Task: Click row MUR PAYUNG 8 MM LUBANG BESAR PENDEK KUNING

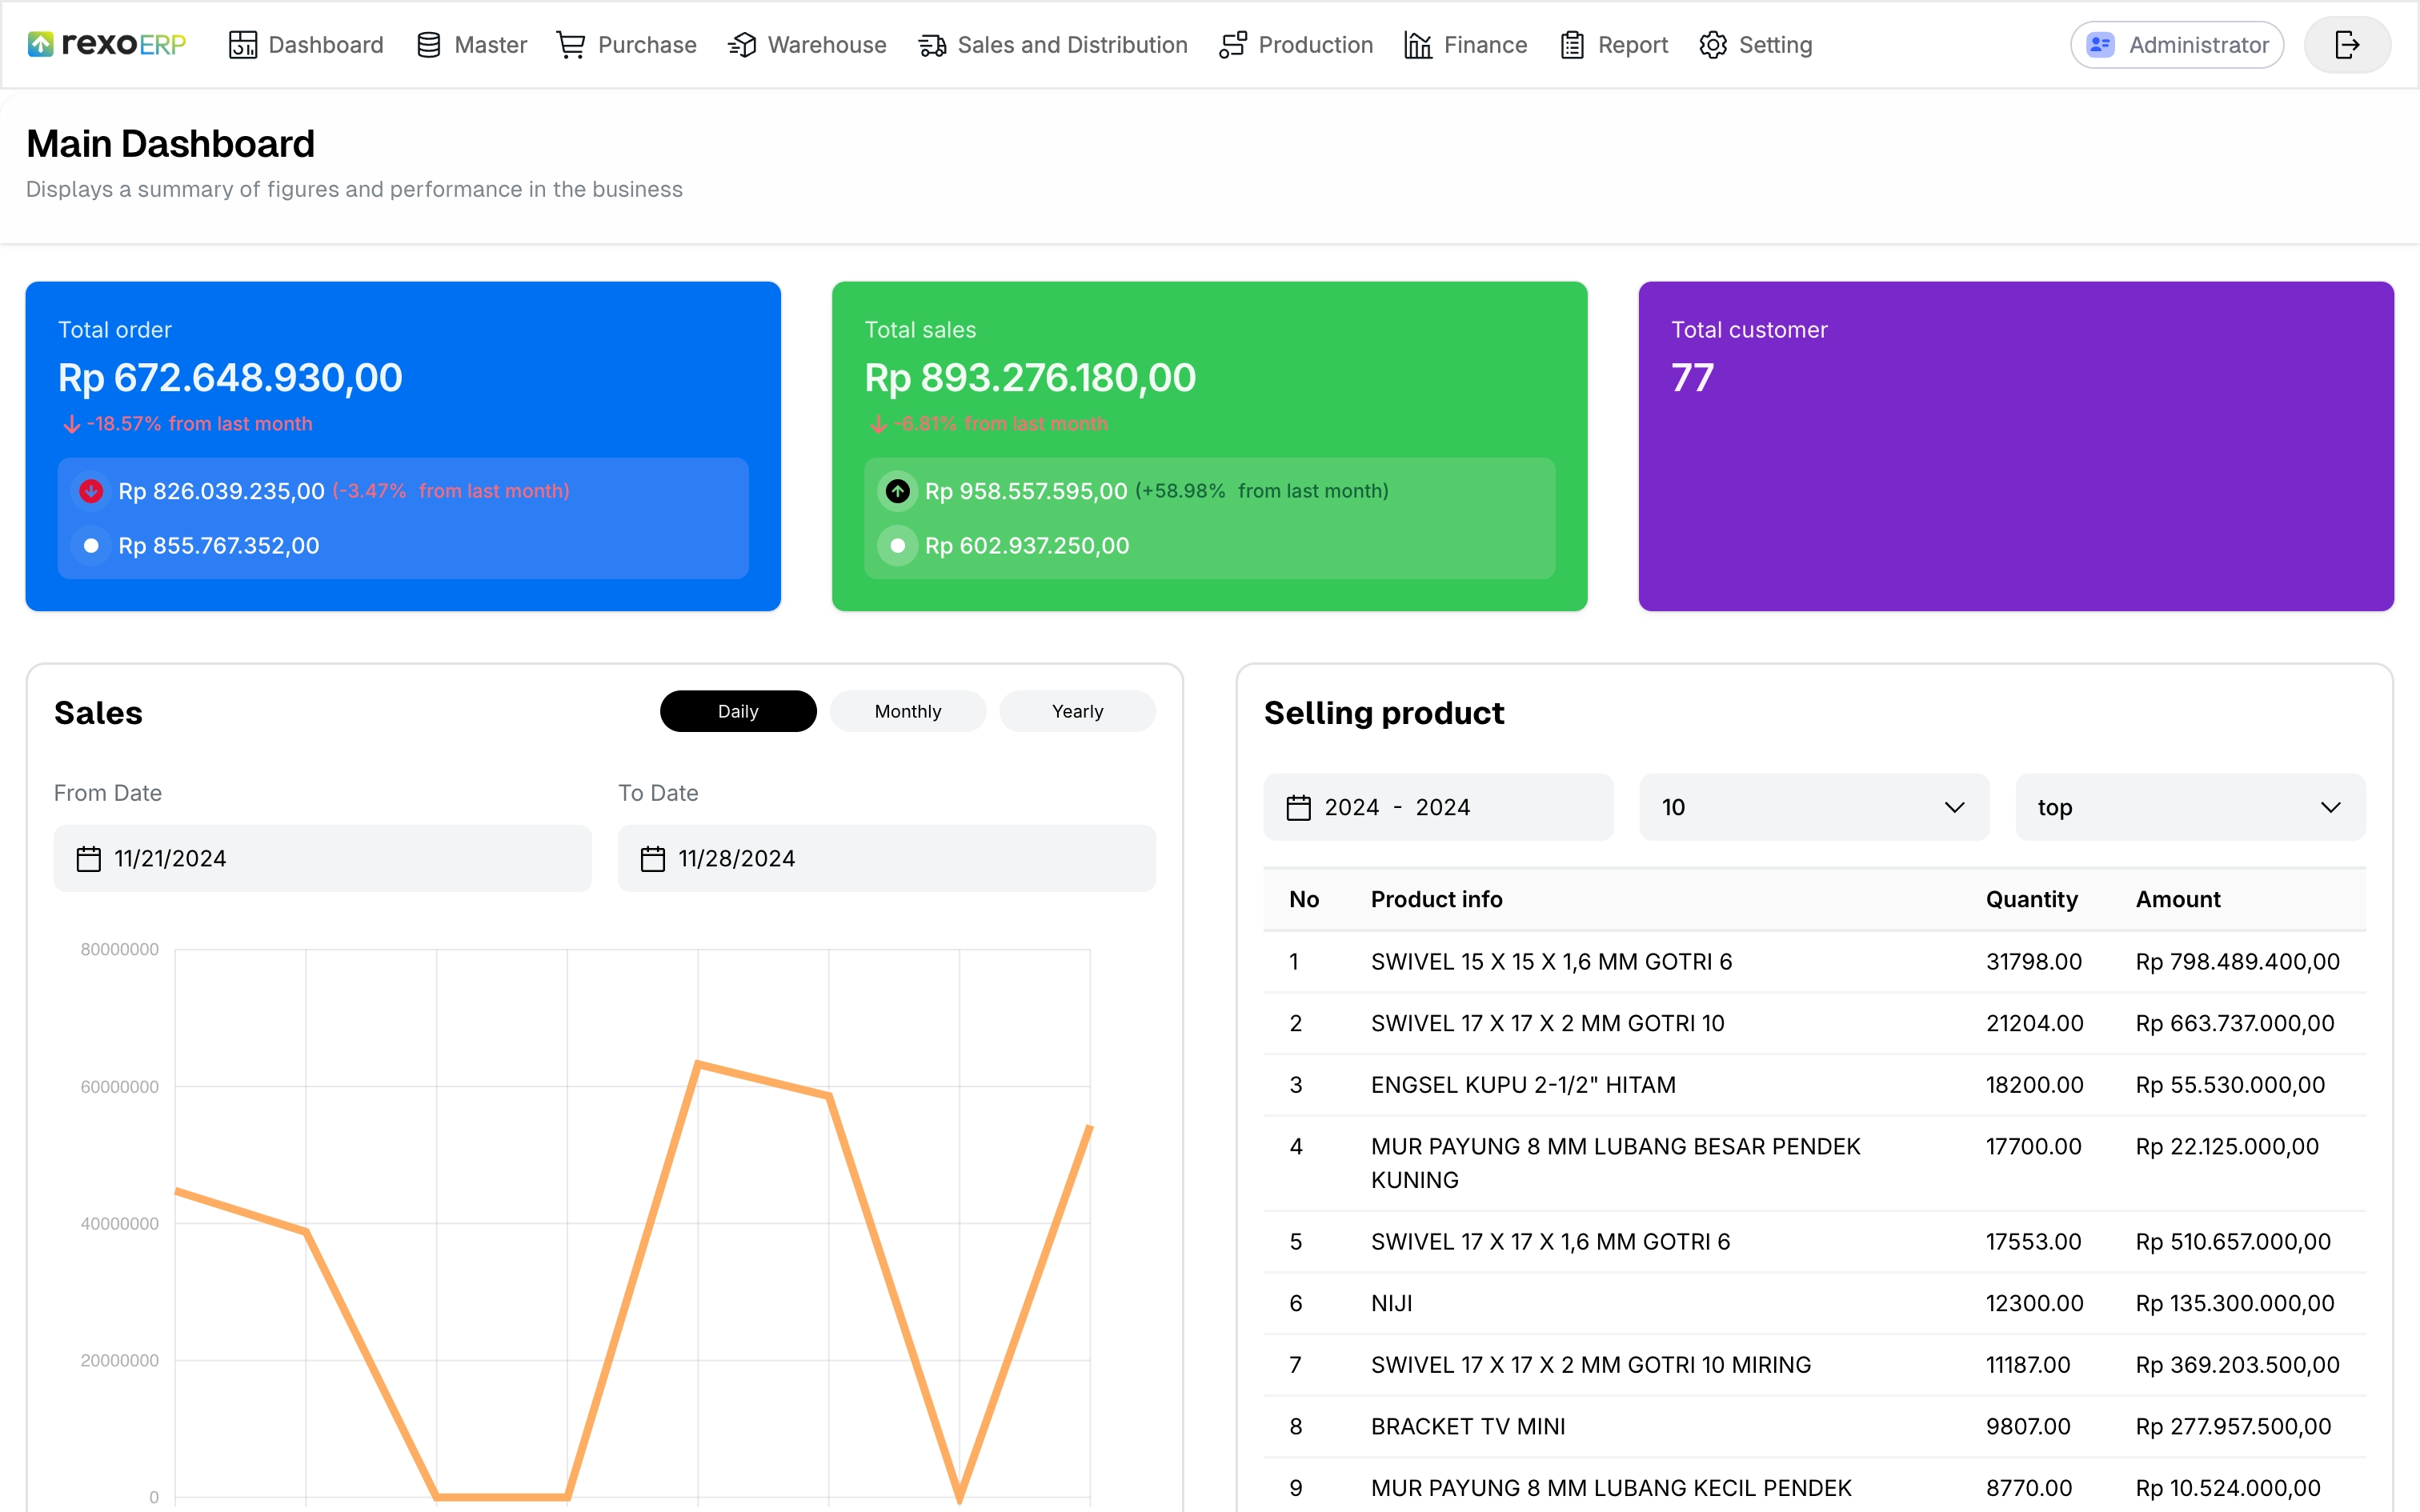Action: coord(1814,1163)
